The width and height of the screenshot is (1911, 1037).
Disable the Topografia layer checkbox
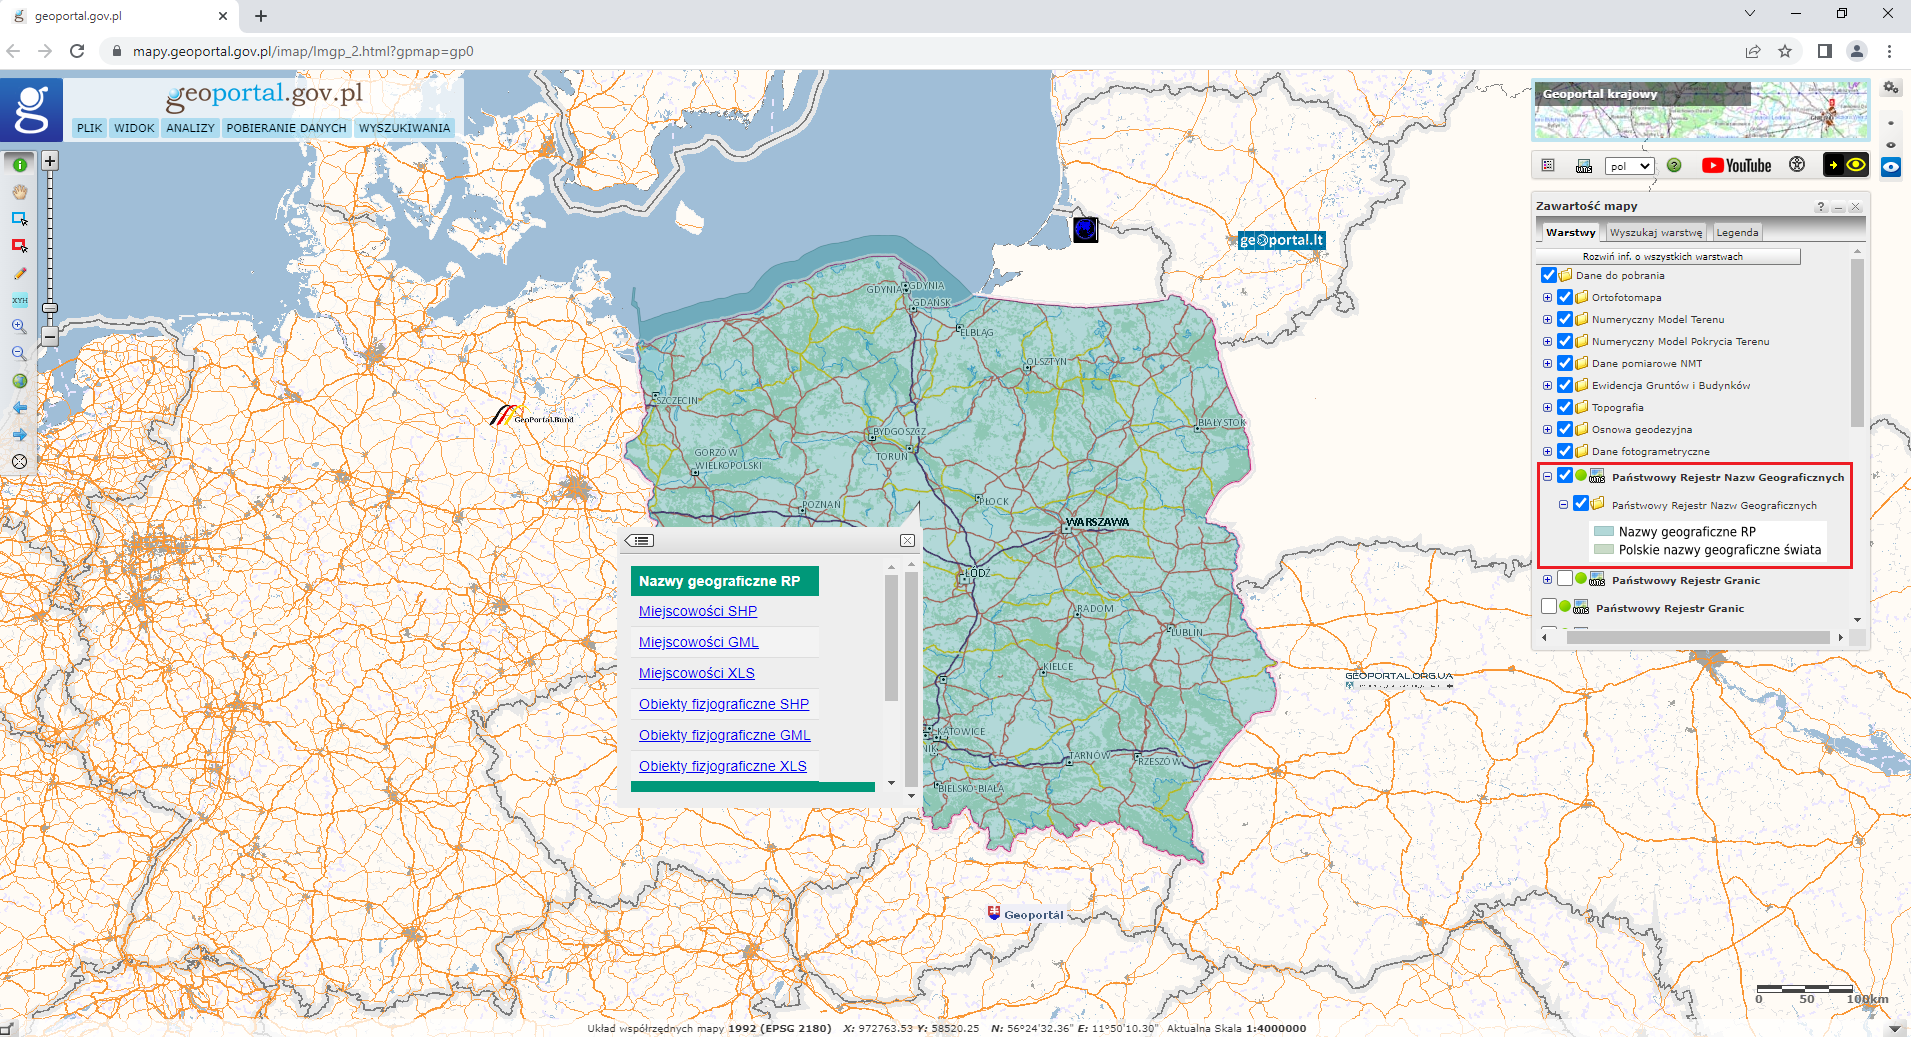(1564, 407)
